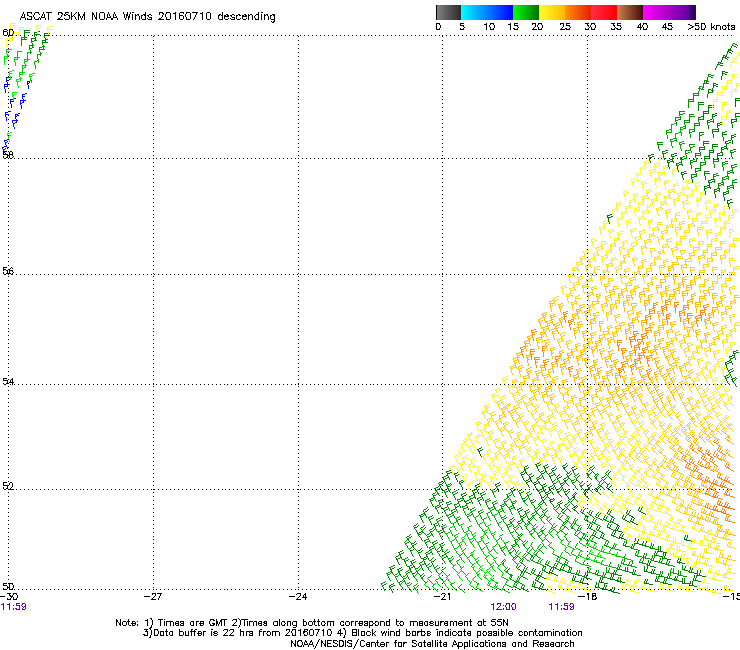Click the '11:59' time next to 12:00
Image resolution: width=740 pixels, height=650 pixels.
pyautogui.click(x=562, y=607)
